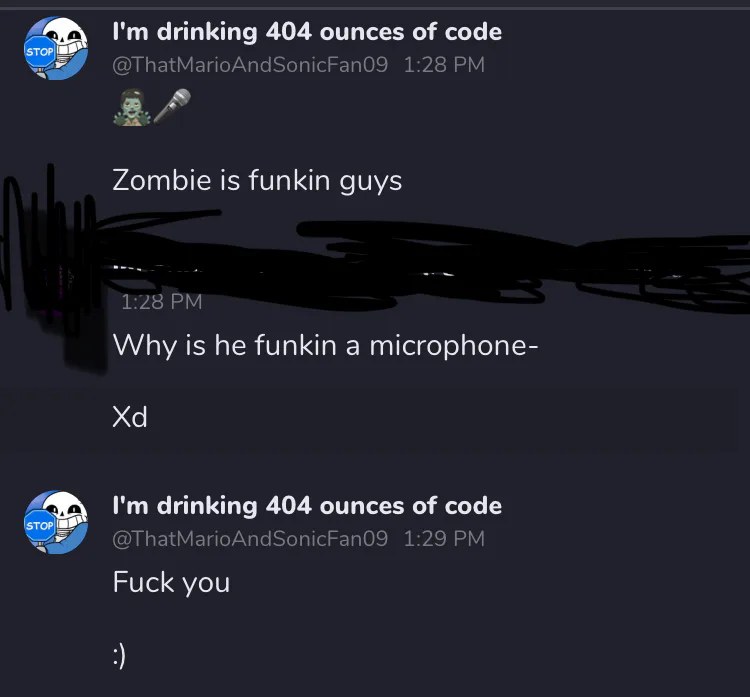Click the STOP sign in the top avatar

39,52
